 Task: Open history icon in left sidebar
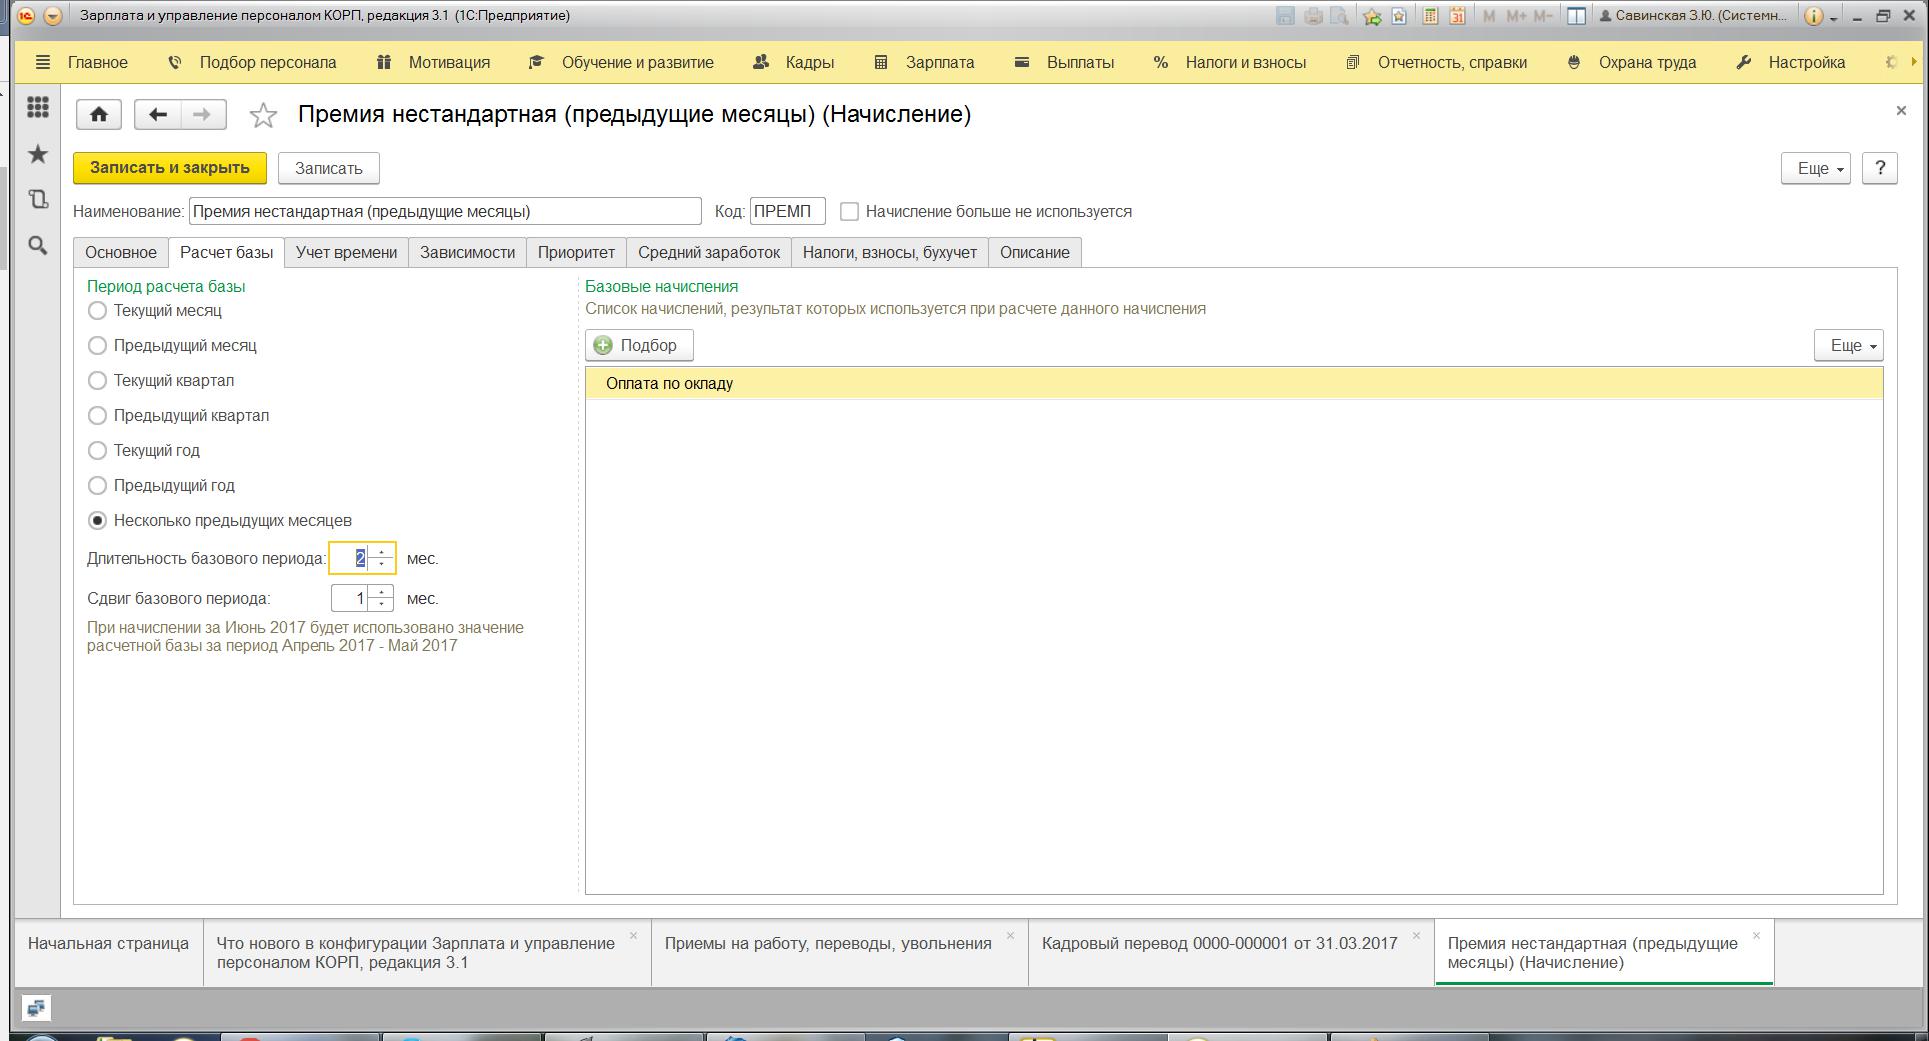click(38, 199)
